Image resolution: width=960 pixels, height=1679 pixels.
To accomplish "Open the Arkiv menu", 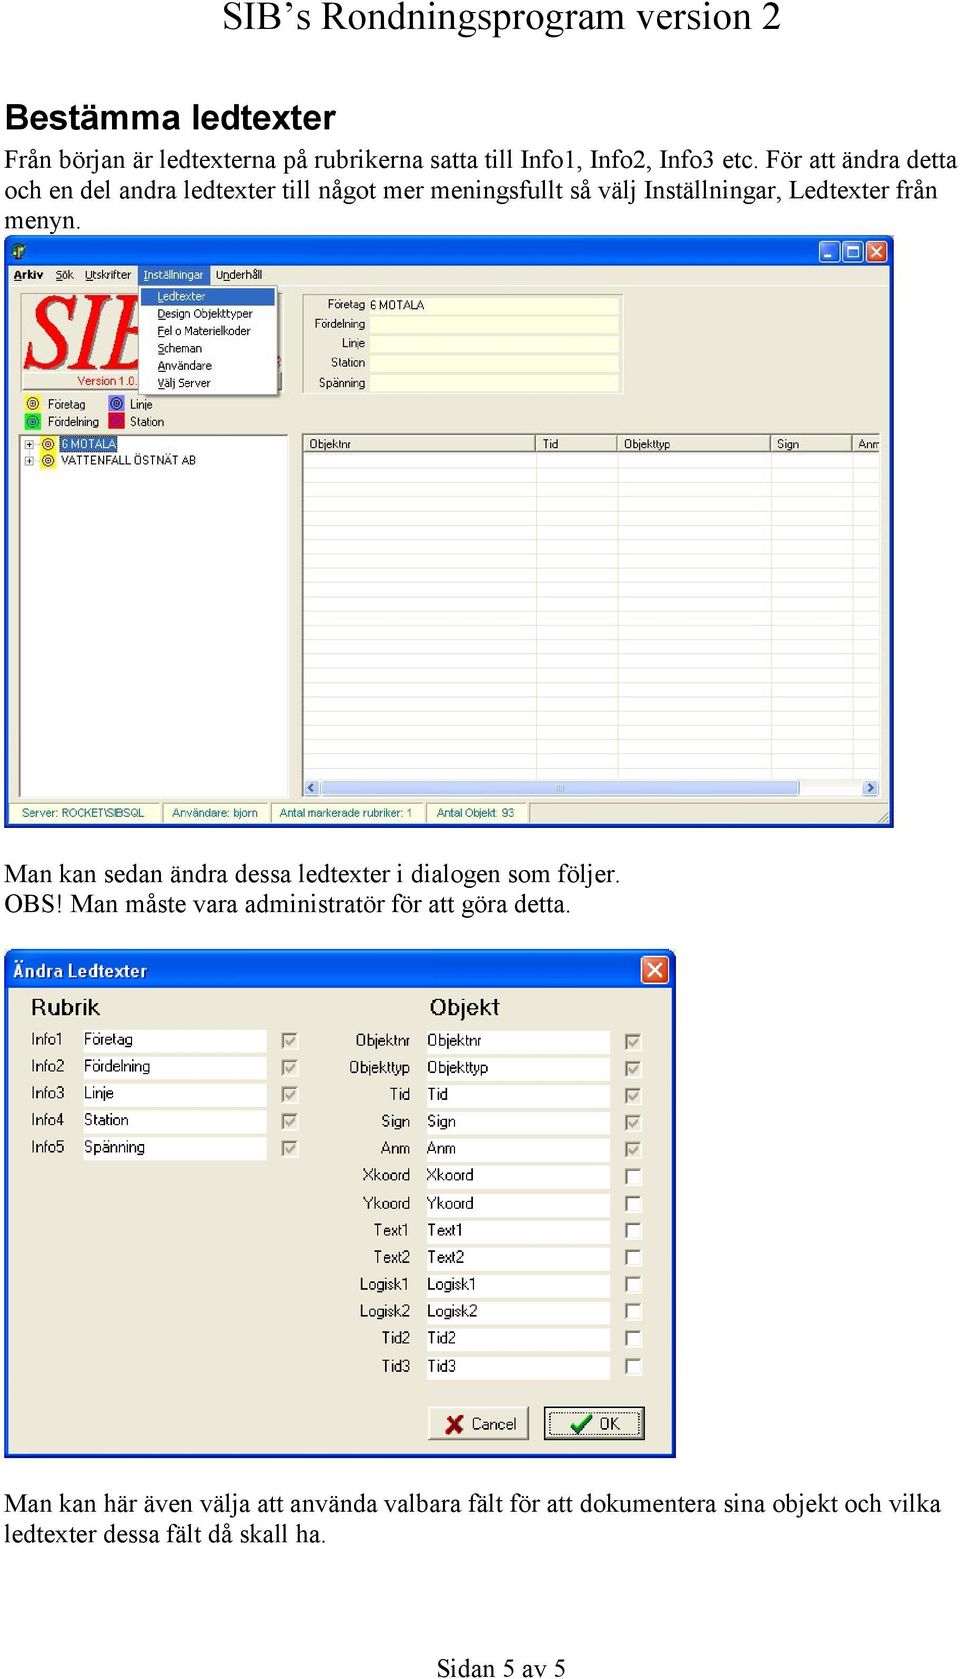I will (x=28, y=275).
